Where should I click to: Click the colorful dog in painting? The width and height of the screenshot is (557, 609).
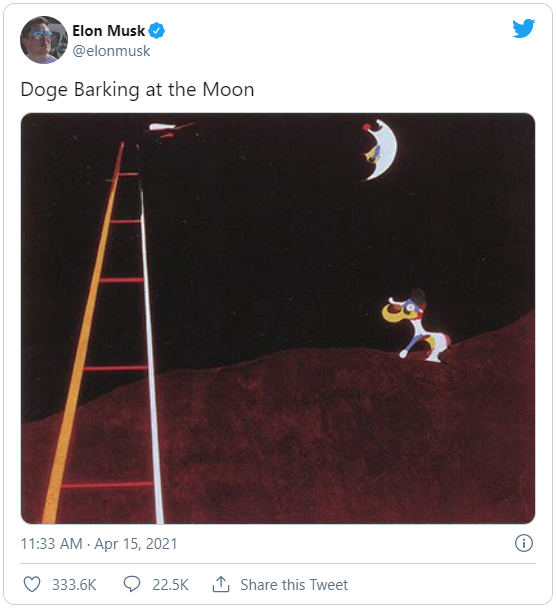click(x=416, y=326)
